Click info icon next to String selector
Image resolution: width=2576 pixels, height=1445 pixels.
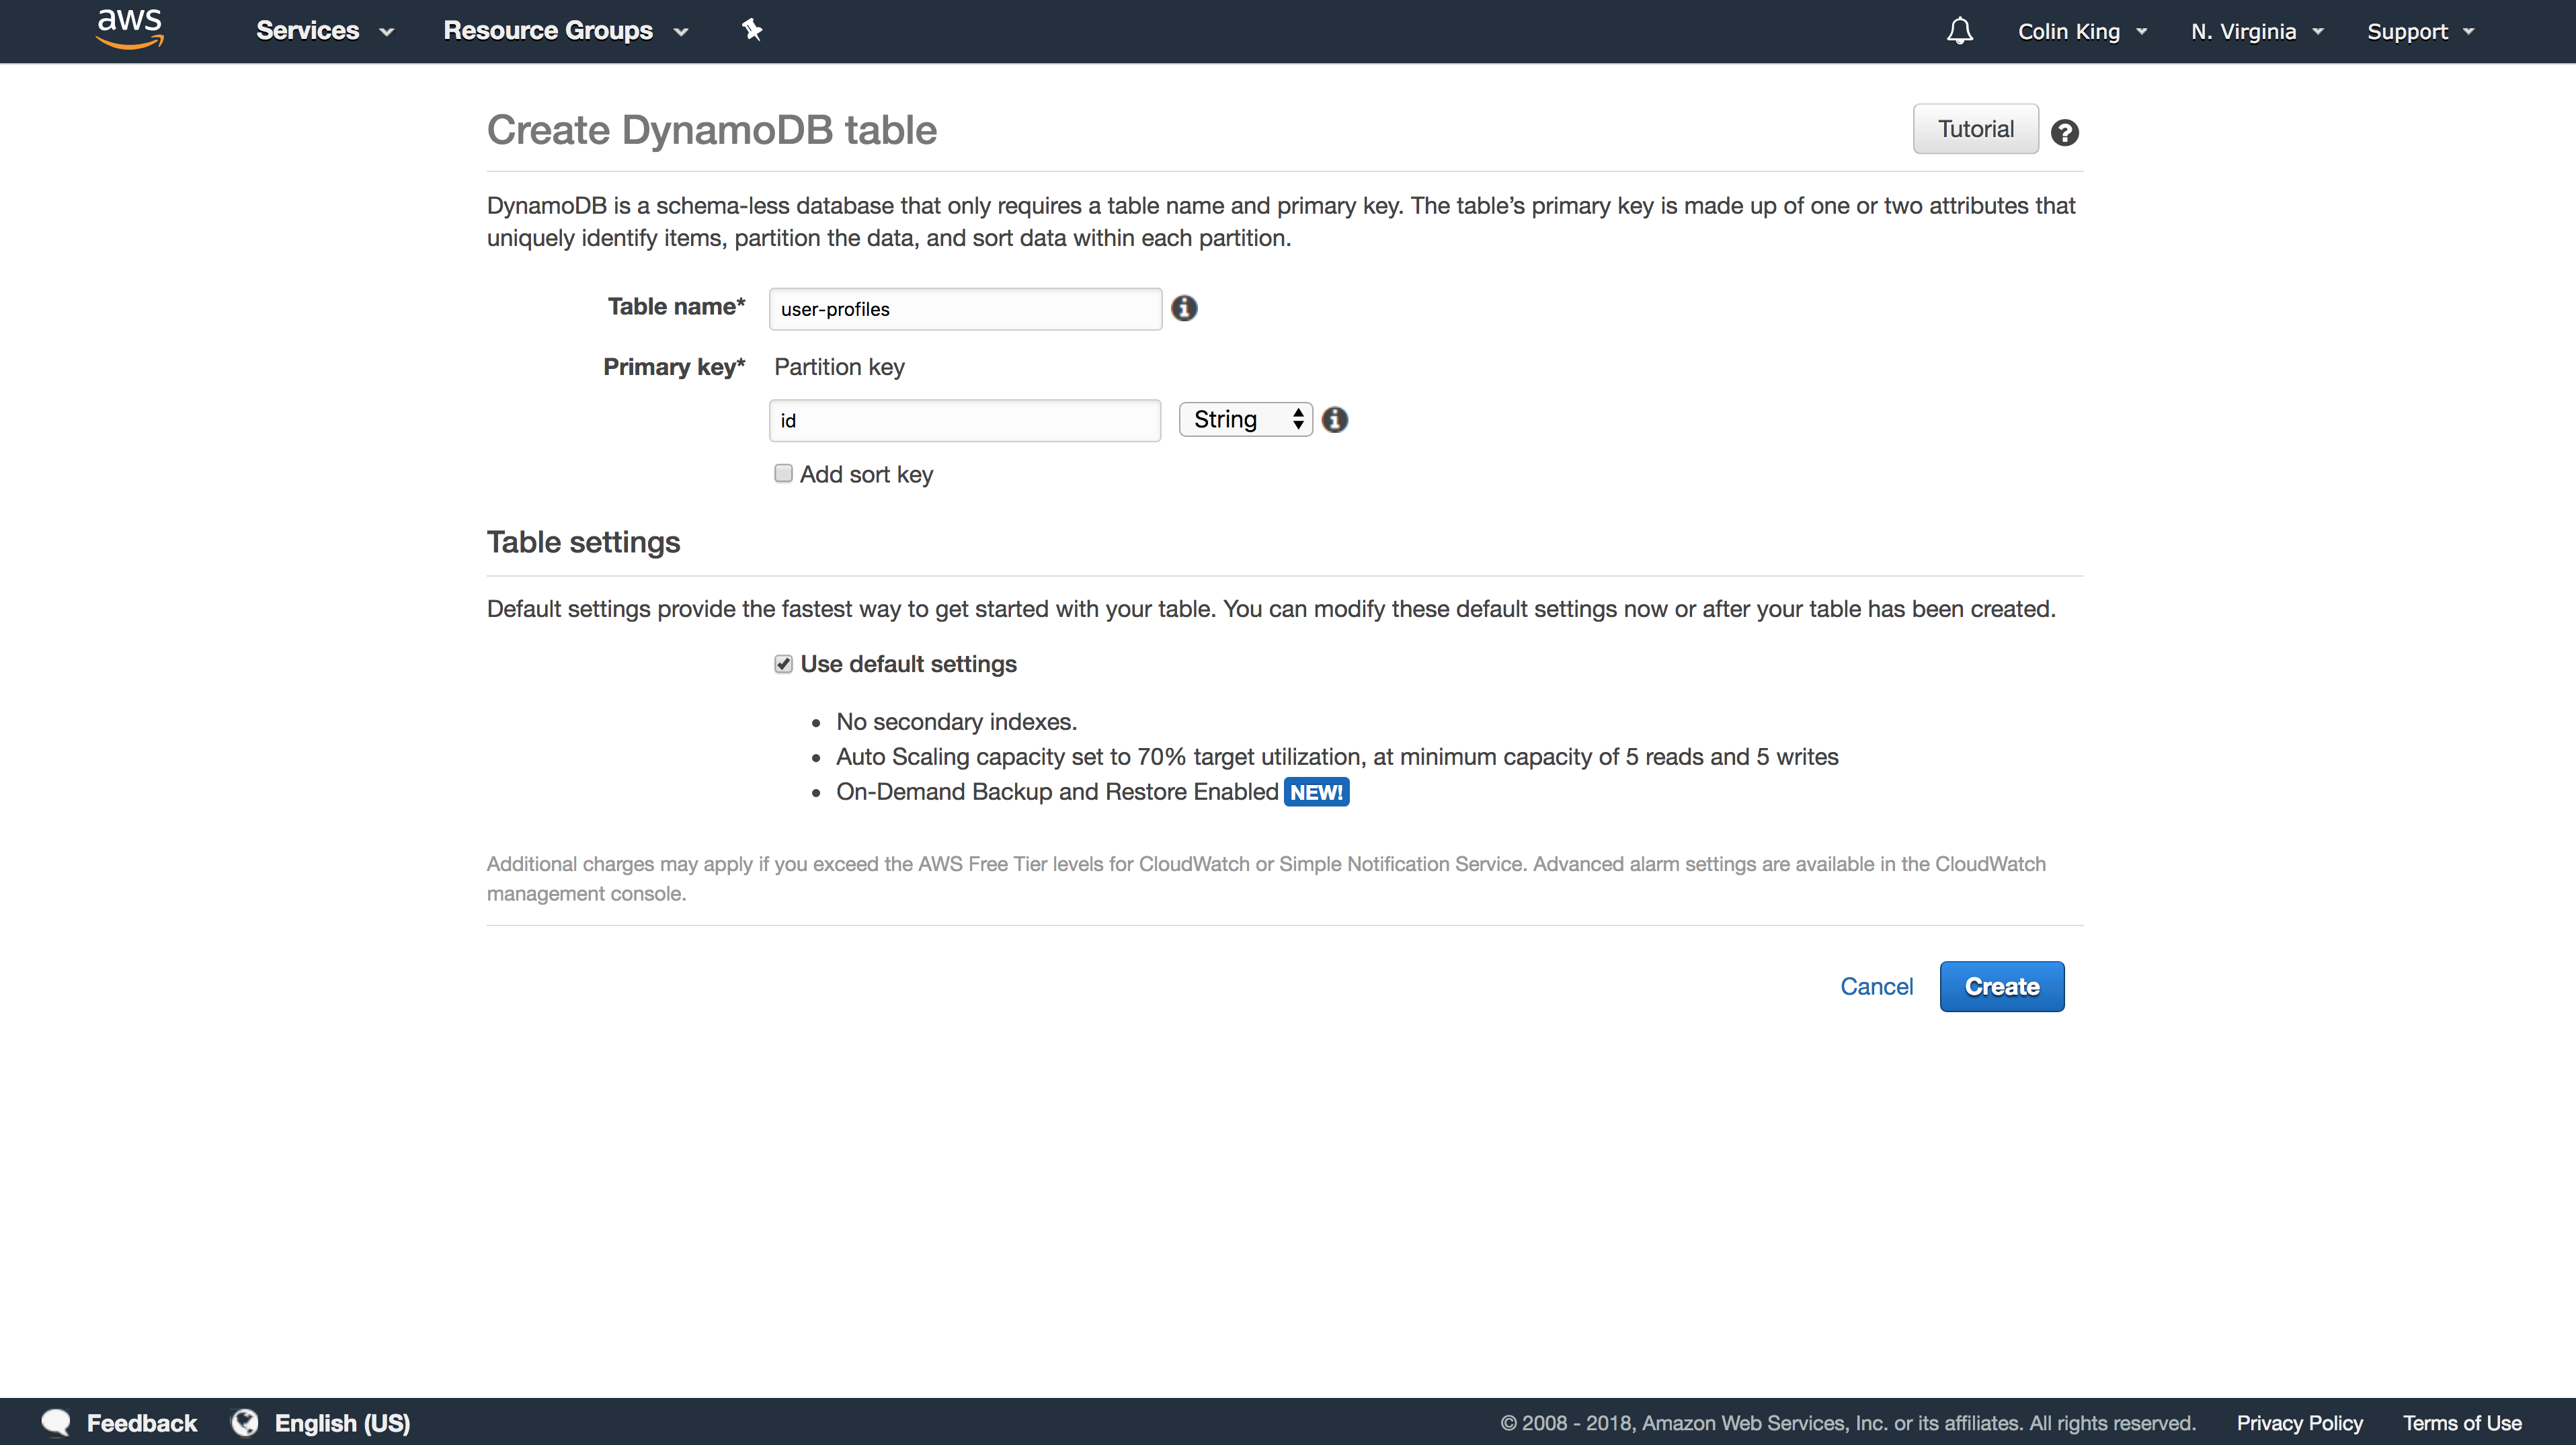coord(1334,420)
